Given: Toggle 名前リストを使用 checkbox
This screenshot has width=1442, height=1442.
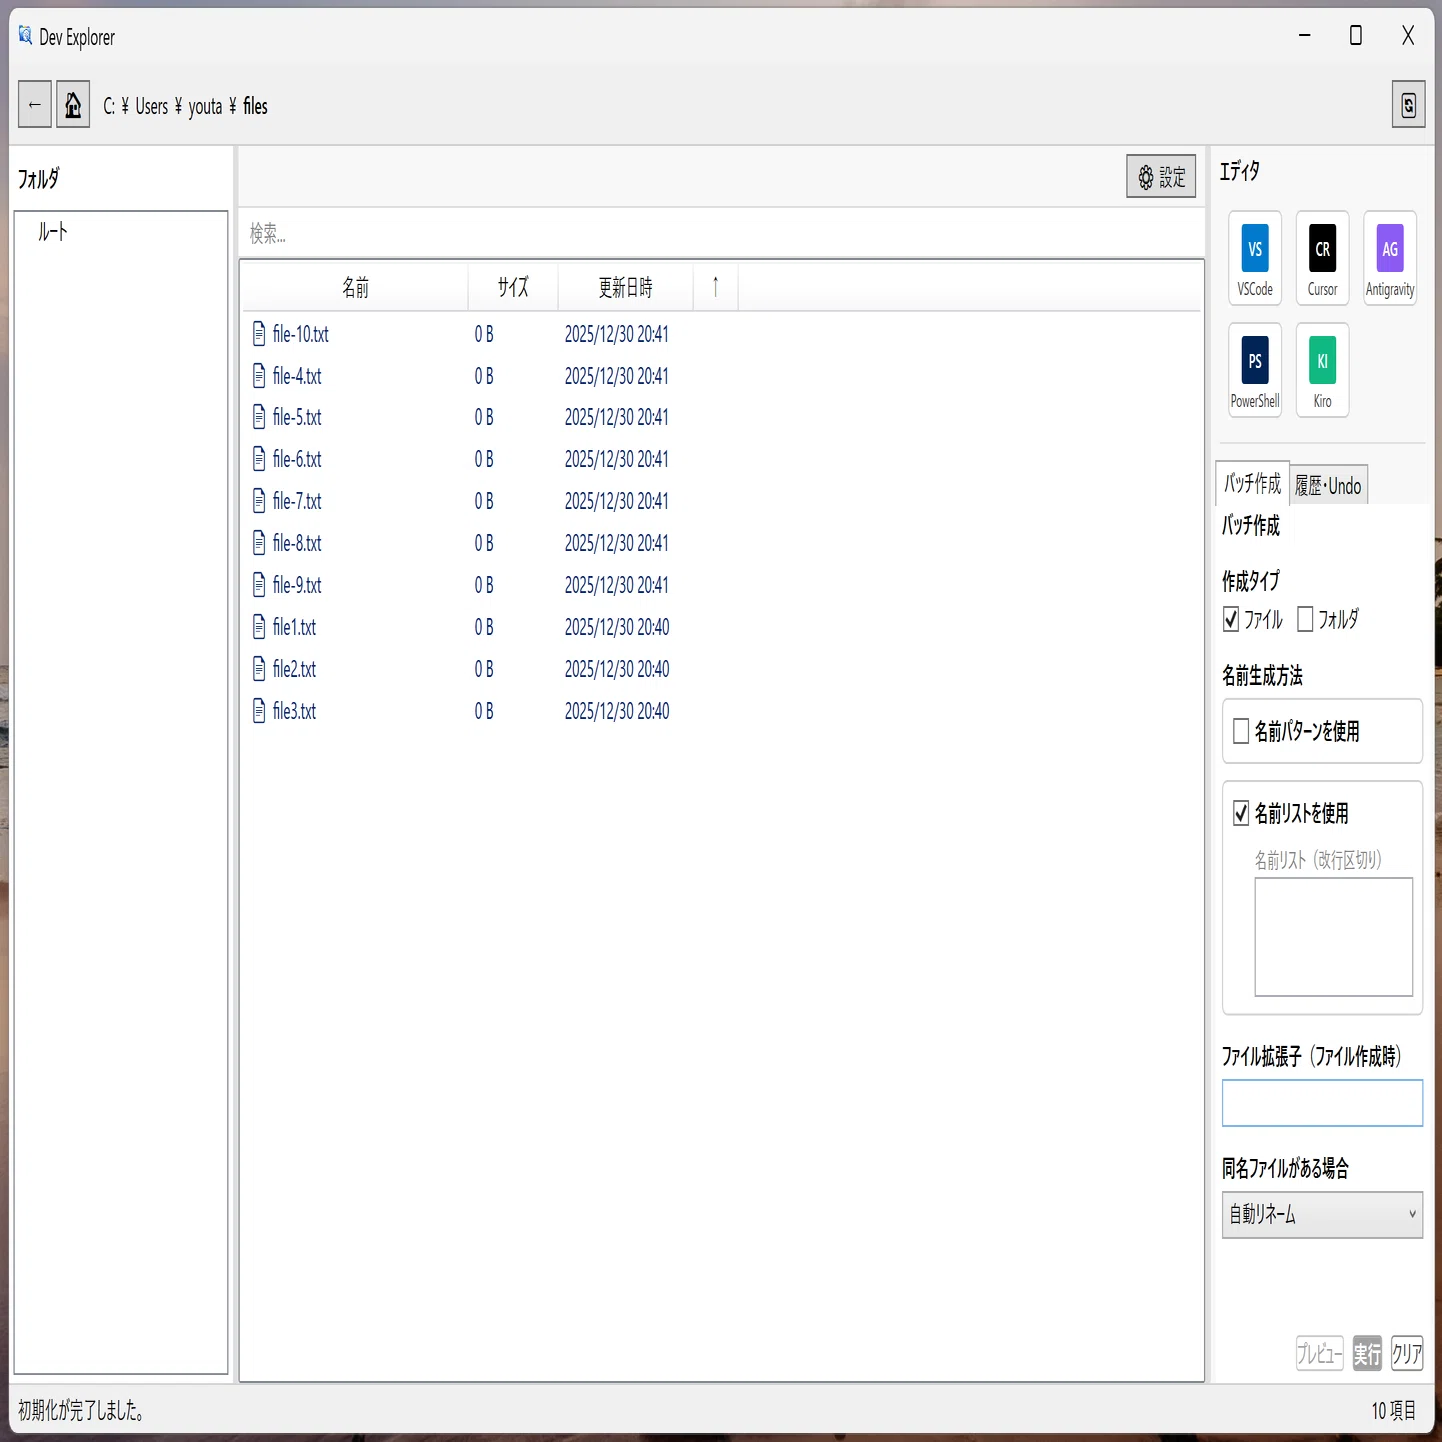Looking at the screenshot, I should [x=1241, y=813].
